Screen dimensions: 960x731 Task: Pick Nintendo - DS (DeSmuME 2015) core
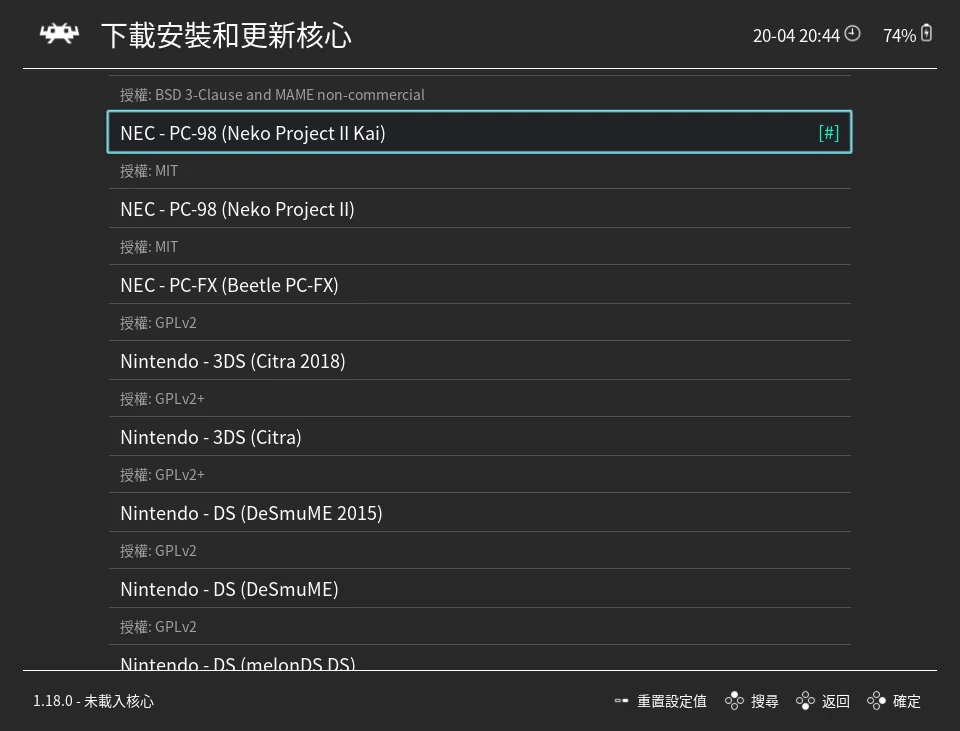pos(479,512)
